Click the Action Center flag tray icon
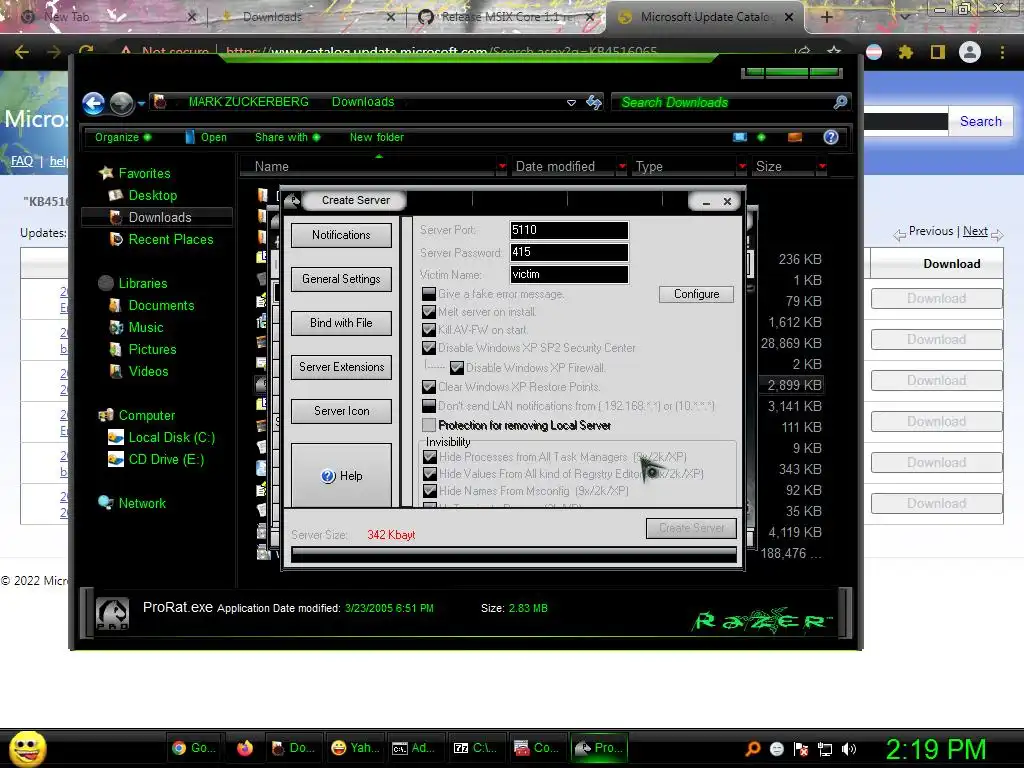1024x768 pixels. click(x=801, y=749)
